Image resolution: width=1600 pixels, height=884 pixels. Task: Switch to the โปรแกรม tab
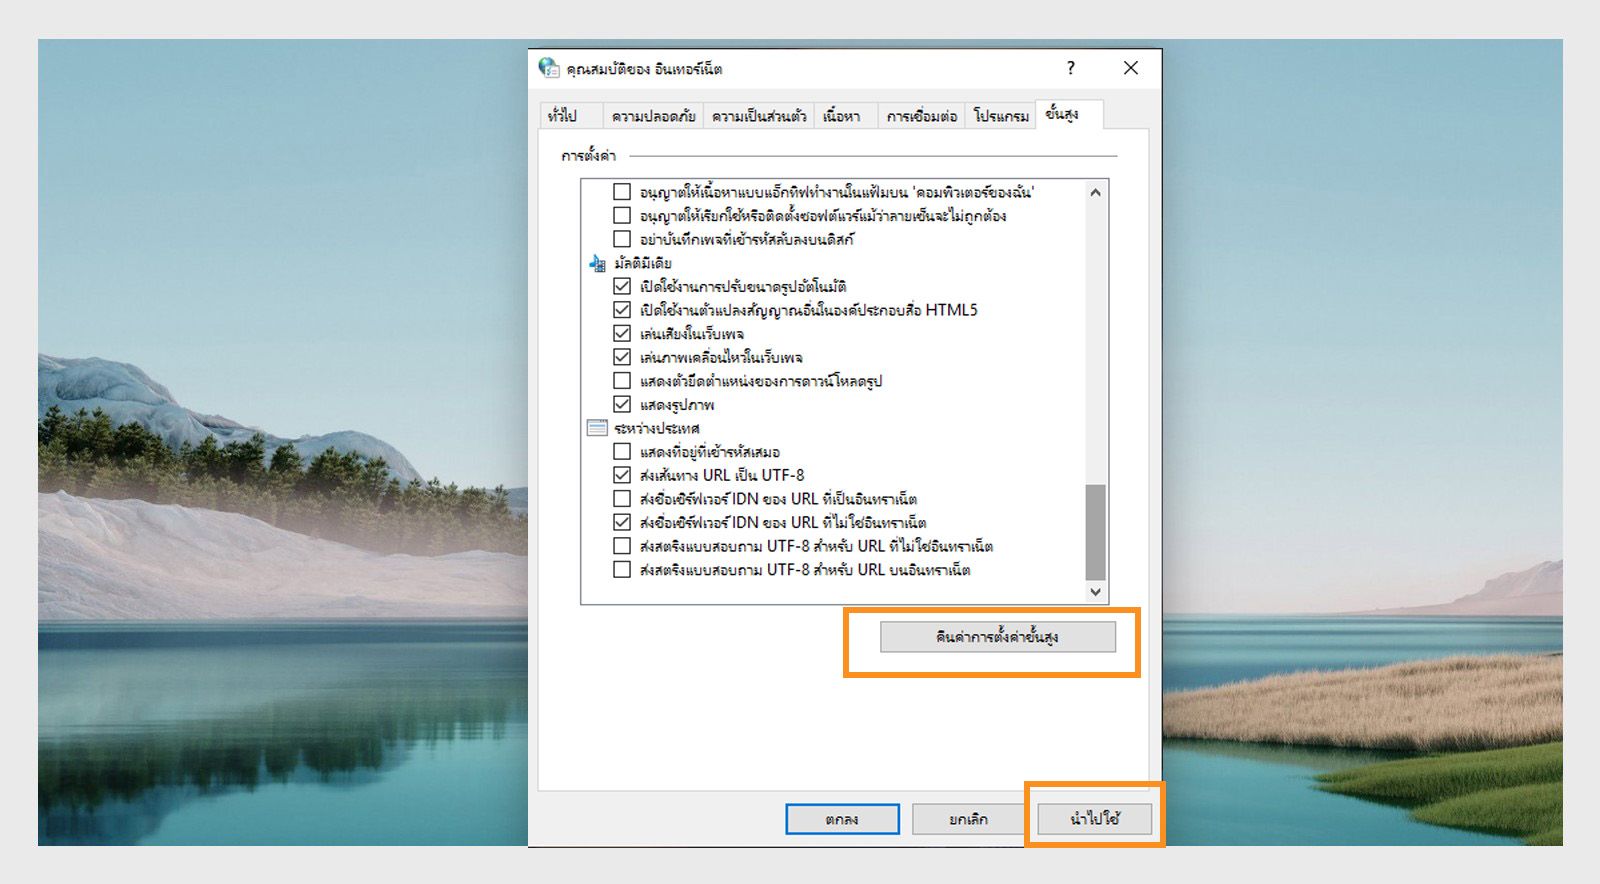click(1001, 116)
